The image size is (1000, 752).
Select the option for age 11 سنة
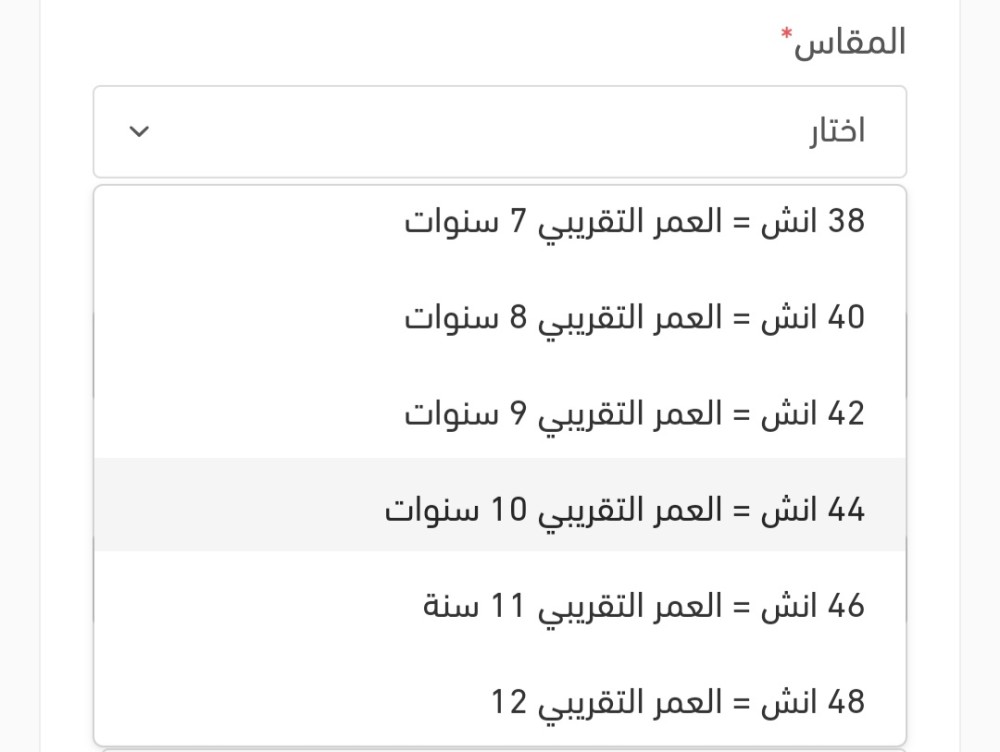click(643, 606)
